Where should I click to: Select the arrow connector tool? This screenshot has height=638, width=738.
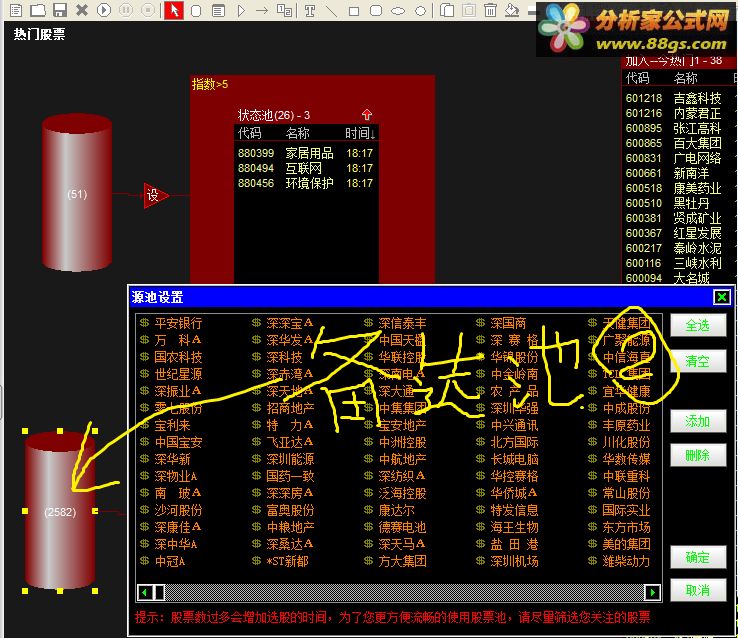[262, 10]
